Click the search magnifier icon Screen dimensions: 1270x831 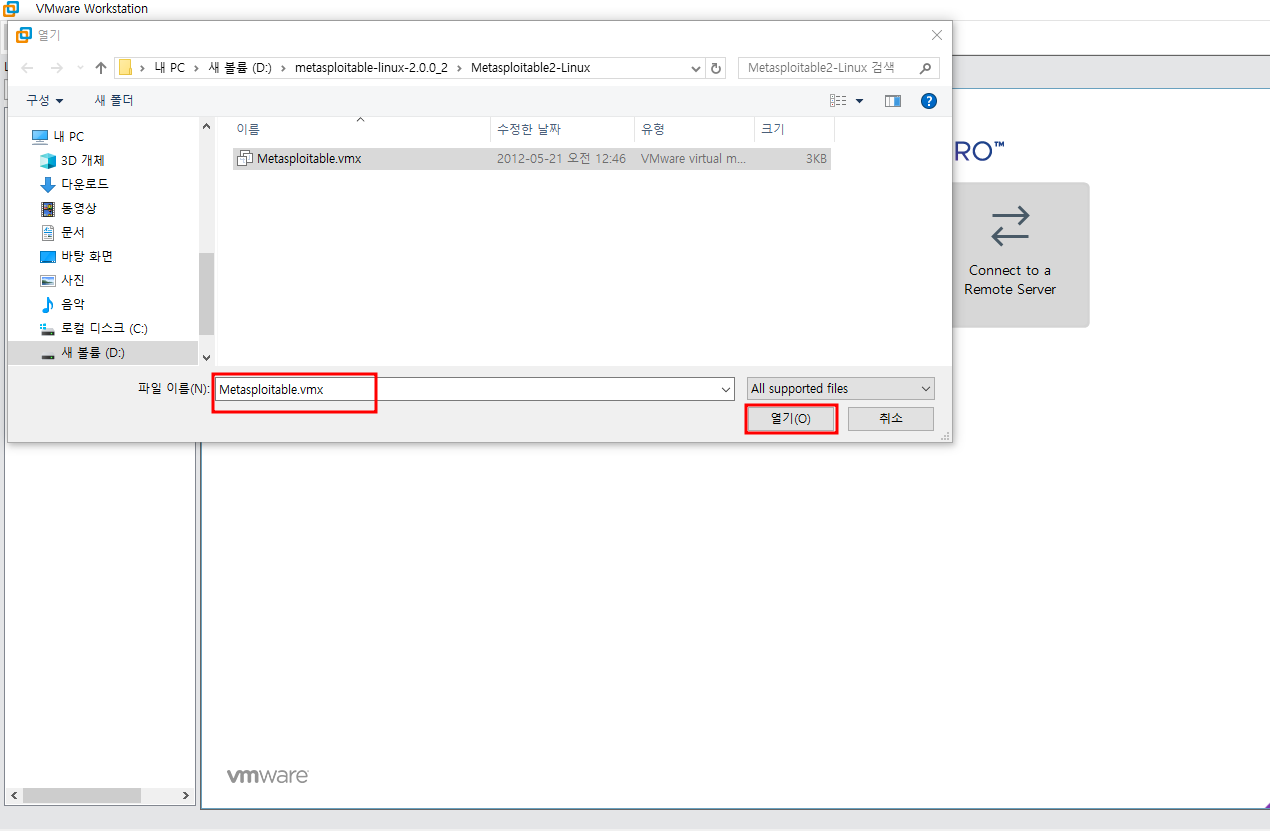click(x=925, y=68)
